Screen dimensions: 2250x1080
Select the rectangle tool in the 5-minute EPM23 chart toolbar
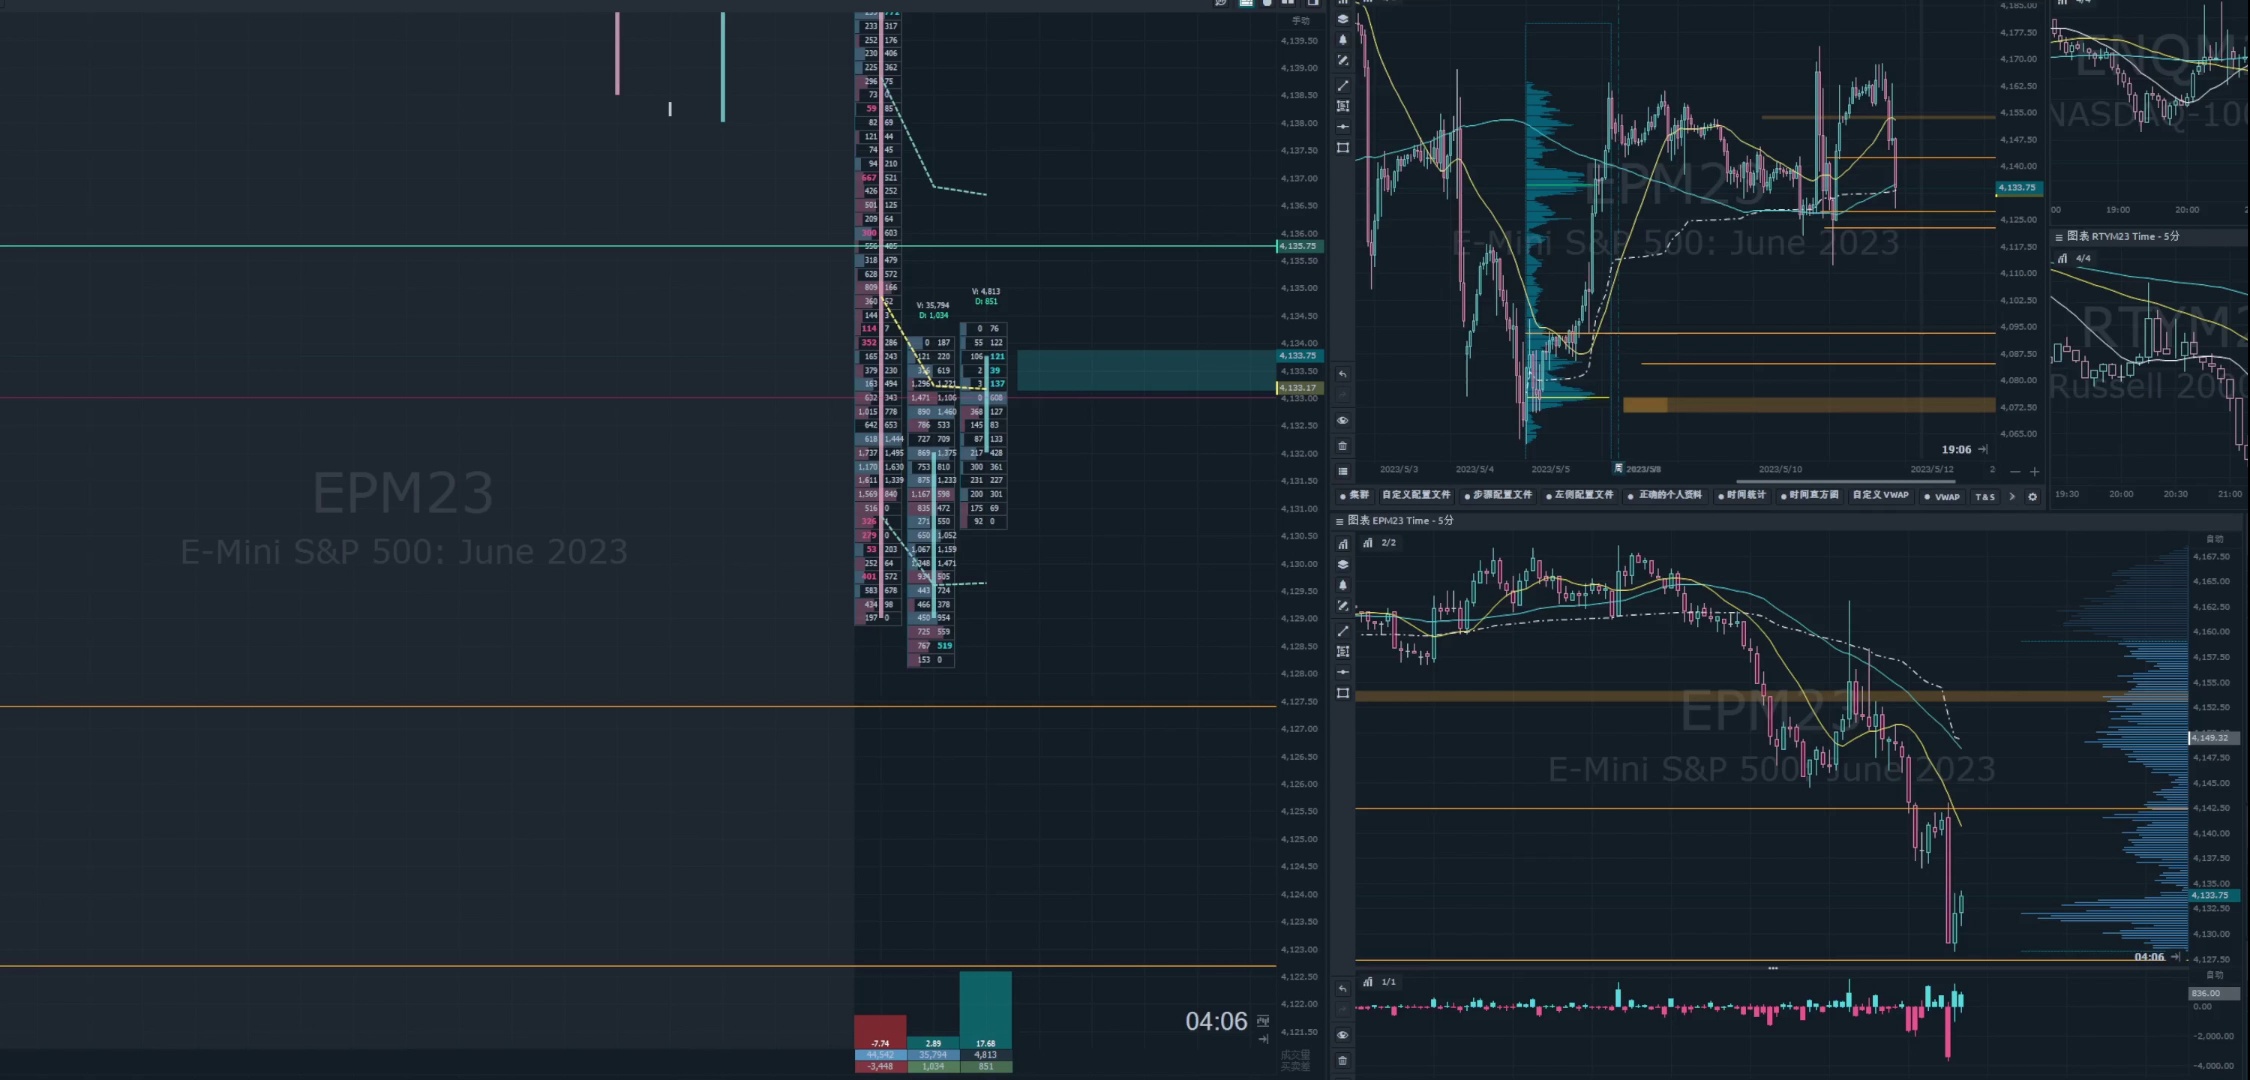pos(1343,693)
